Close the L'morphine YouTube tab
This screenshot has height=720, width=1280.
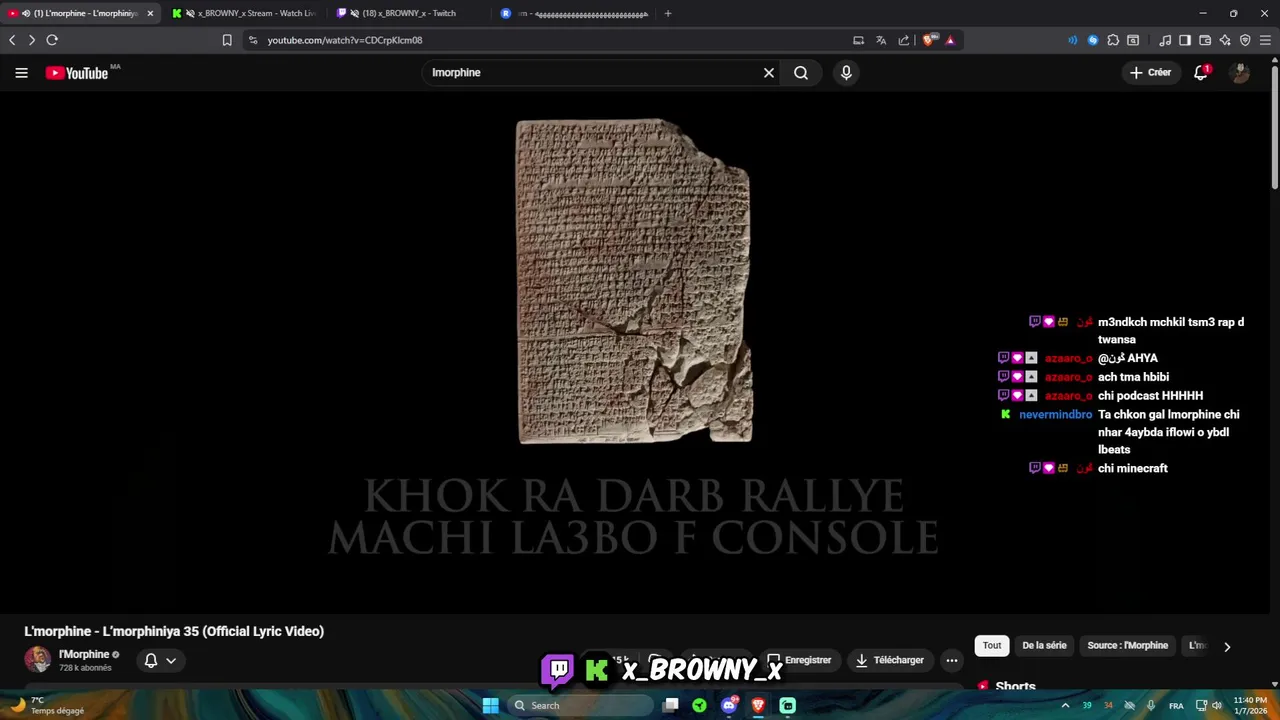150,13
